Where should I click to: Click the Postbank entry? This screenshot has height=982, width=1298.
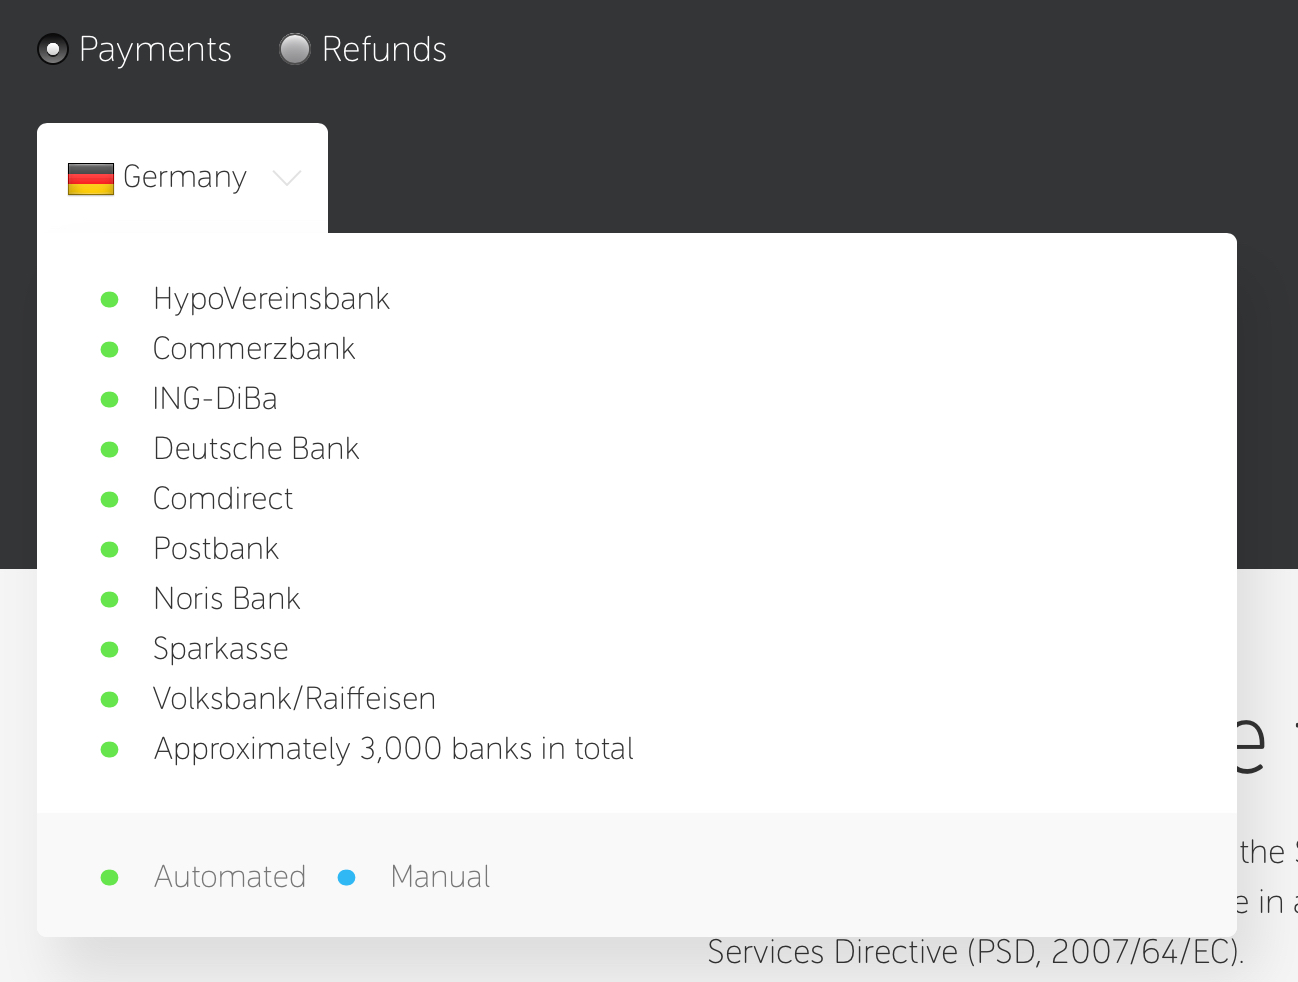tap(216, 549)
